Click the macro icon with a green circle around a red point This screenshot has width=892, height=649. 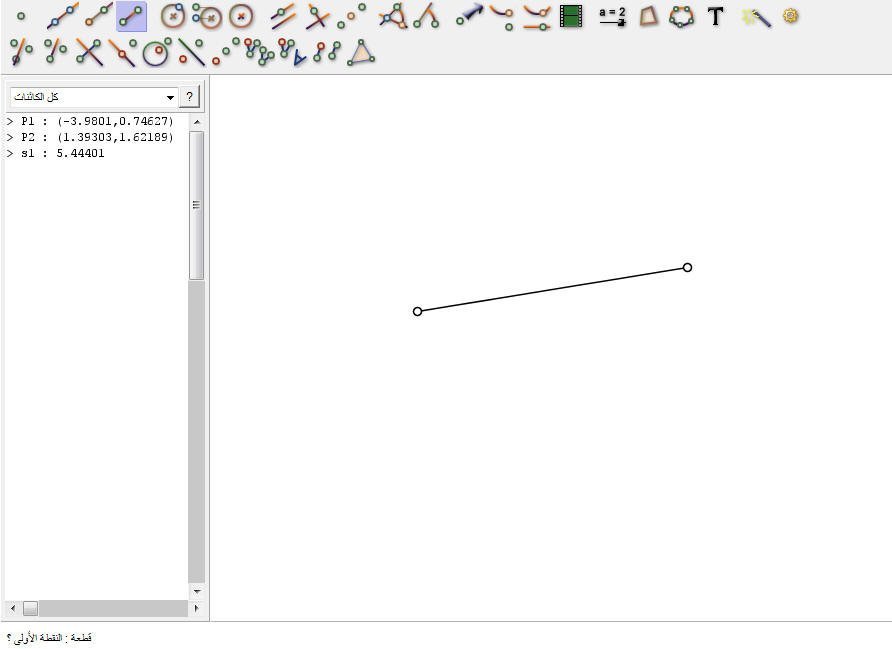point(156,52)
